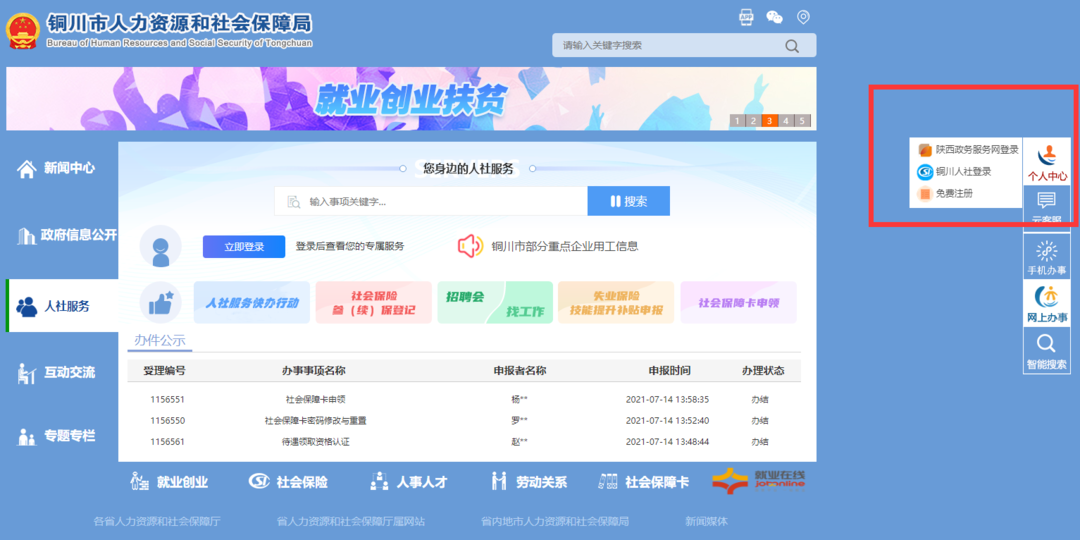Open the 社会保障卡申领 service tile
The height and width of the screenshot is (540, 1080).
[x=738, y=302]
